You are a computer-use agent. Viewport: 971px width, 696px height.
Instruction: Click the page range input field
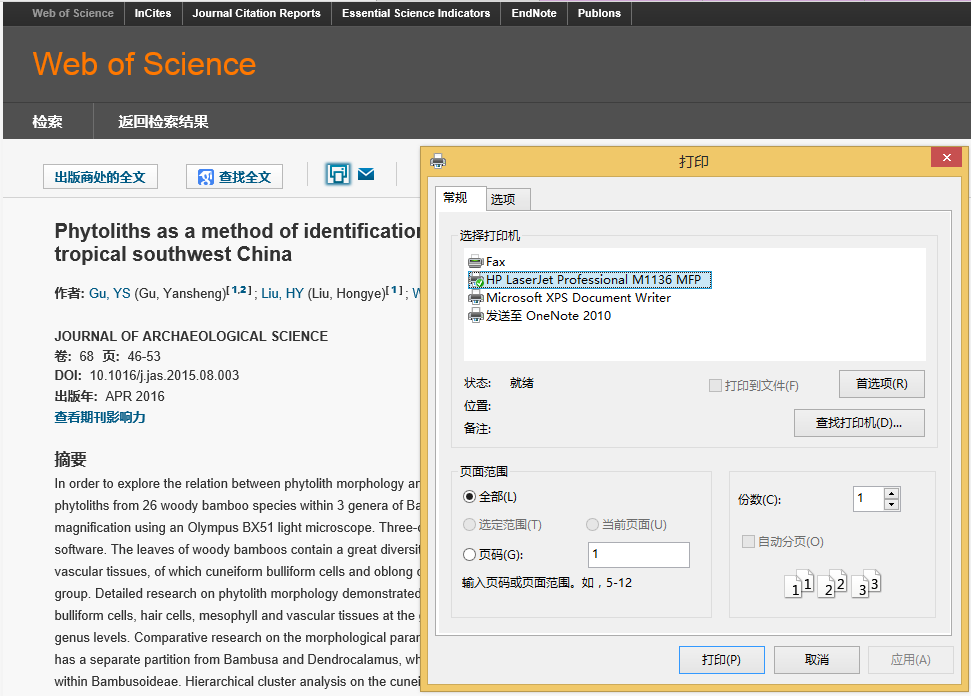(x=638, y=554)
